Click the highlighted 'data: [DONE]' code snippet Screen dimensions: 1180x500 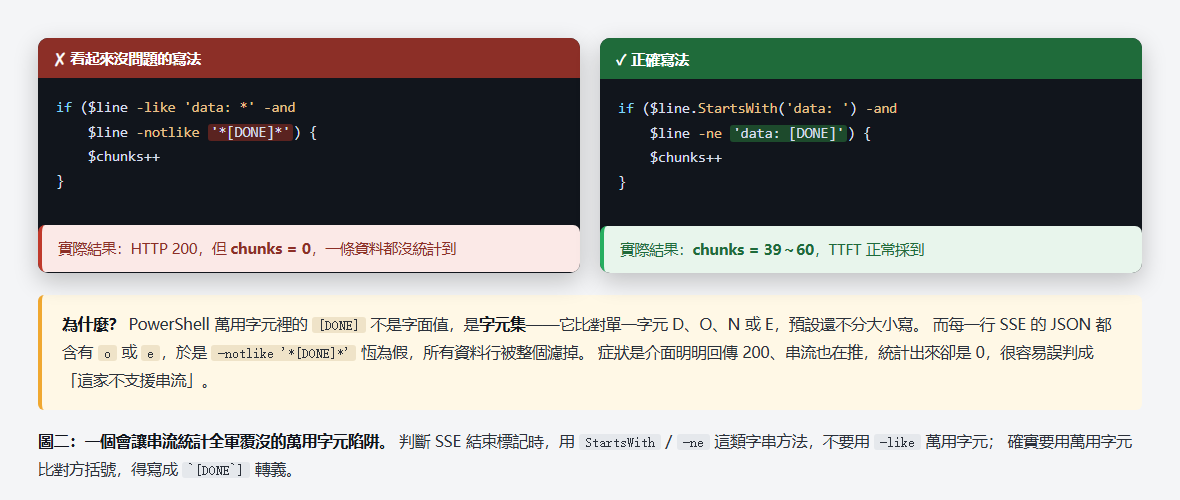(x=789, y=133)
